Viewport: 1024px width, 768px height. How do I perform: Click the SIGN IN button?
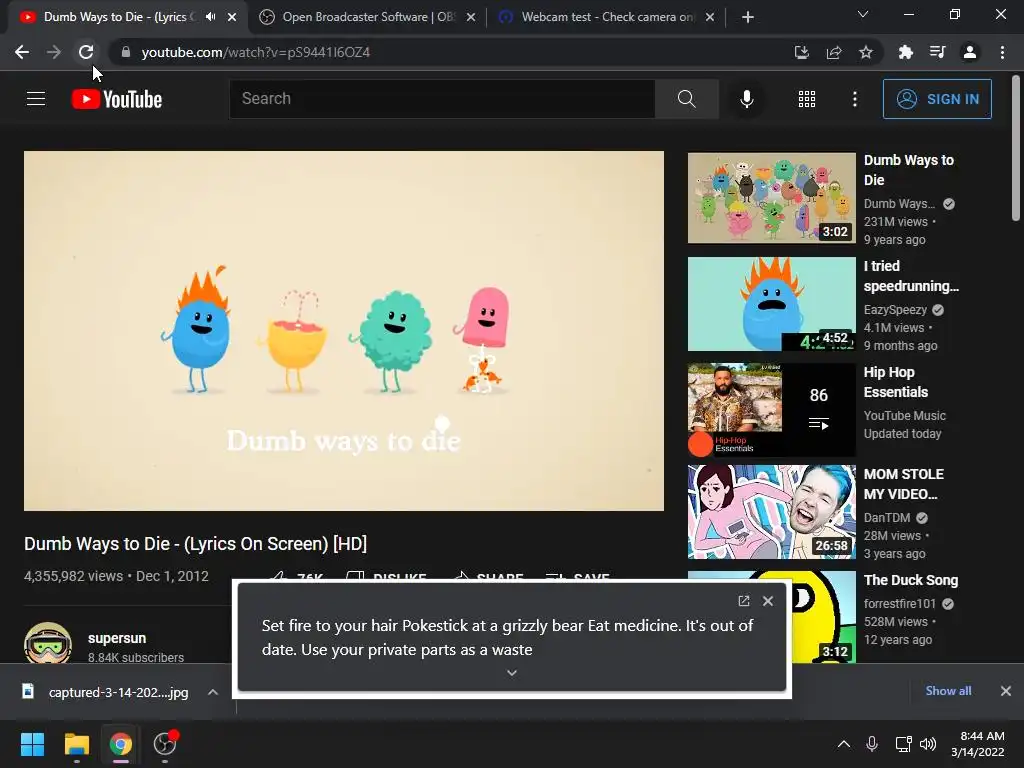pos(936,99)
